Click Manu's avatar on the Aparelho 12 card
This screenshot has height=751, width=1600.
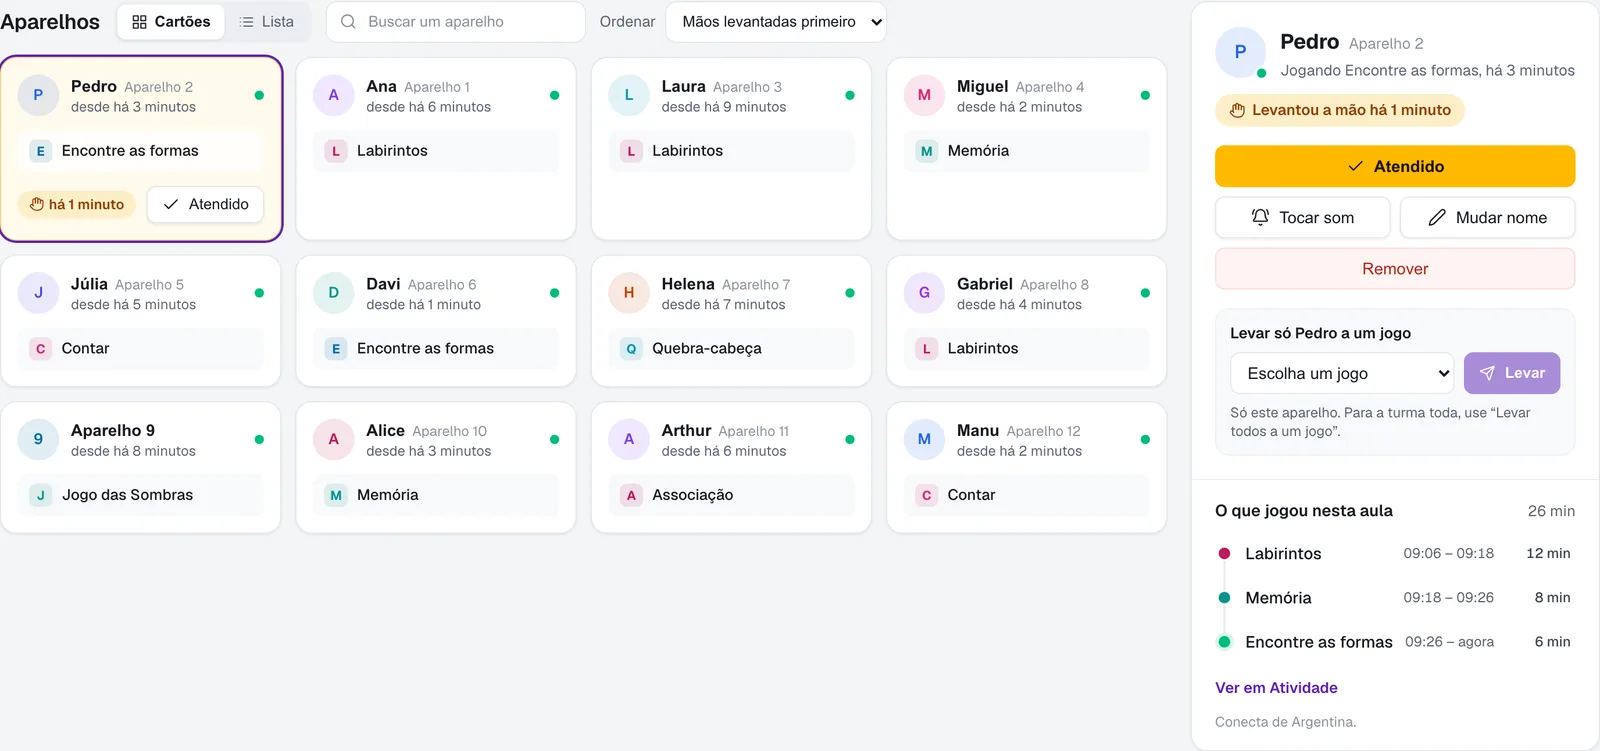click(924, 439)
